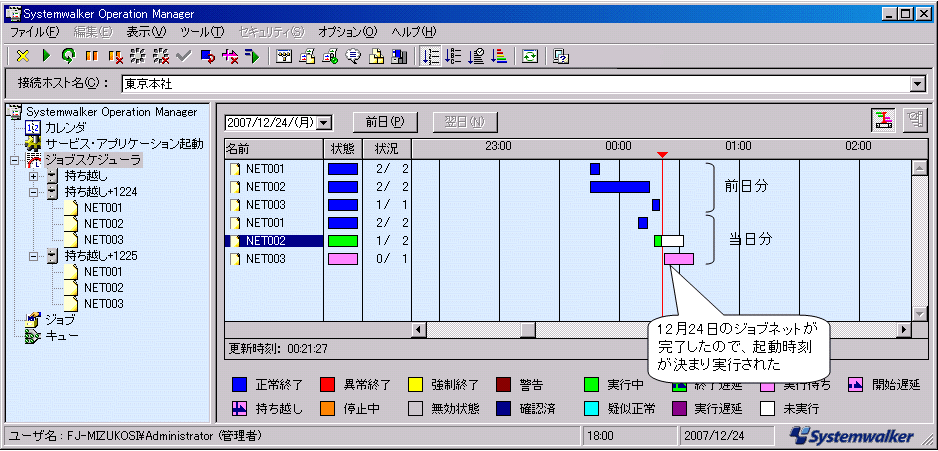Click the pause-release icon with red X
The width and height of the screenshot is (938, 451).
coord(115,56)
